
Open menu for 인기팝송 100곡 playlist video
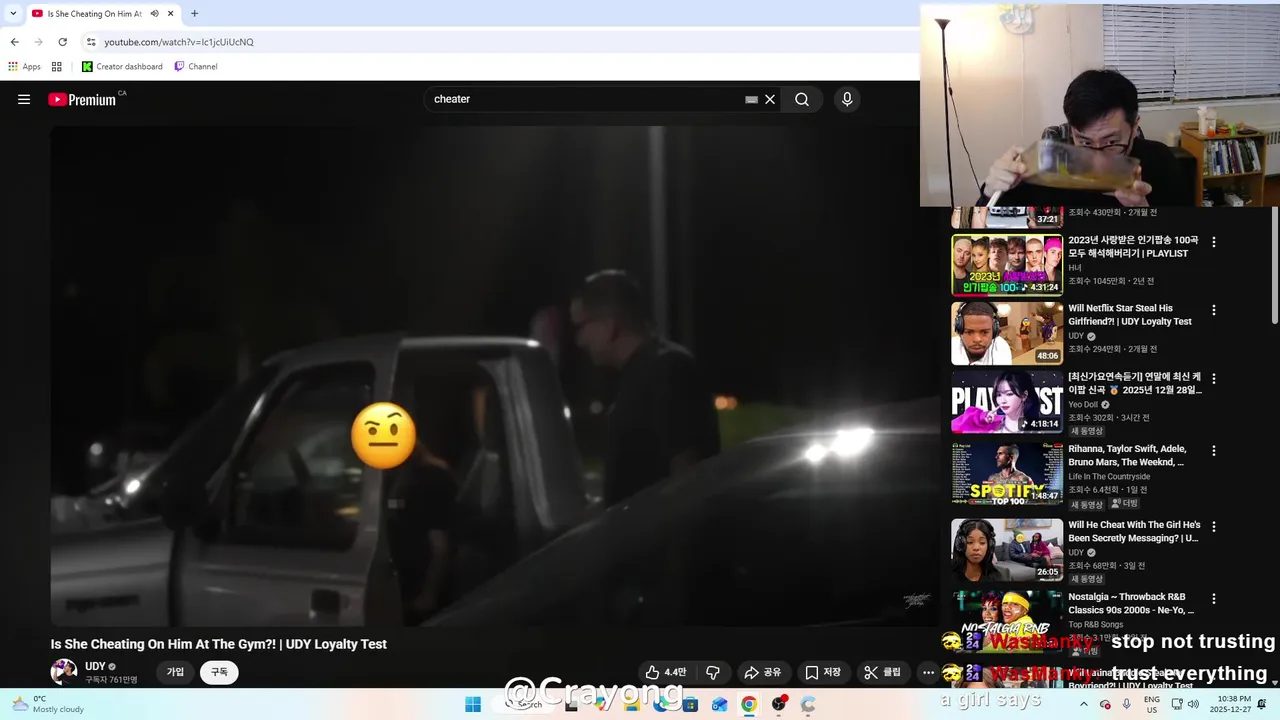coord(1214,242)
